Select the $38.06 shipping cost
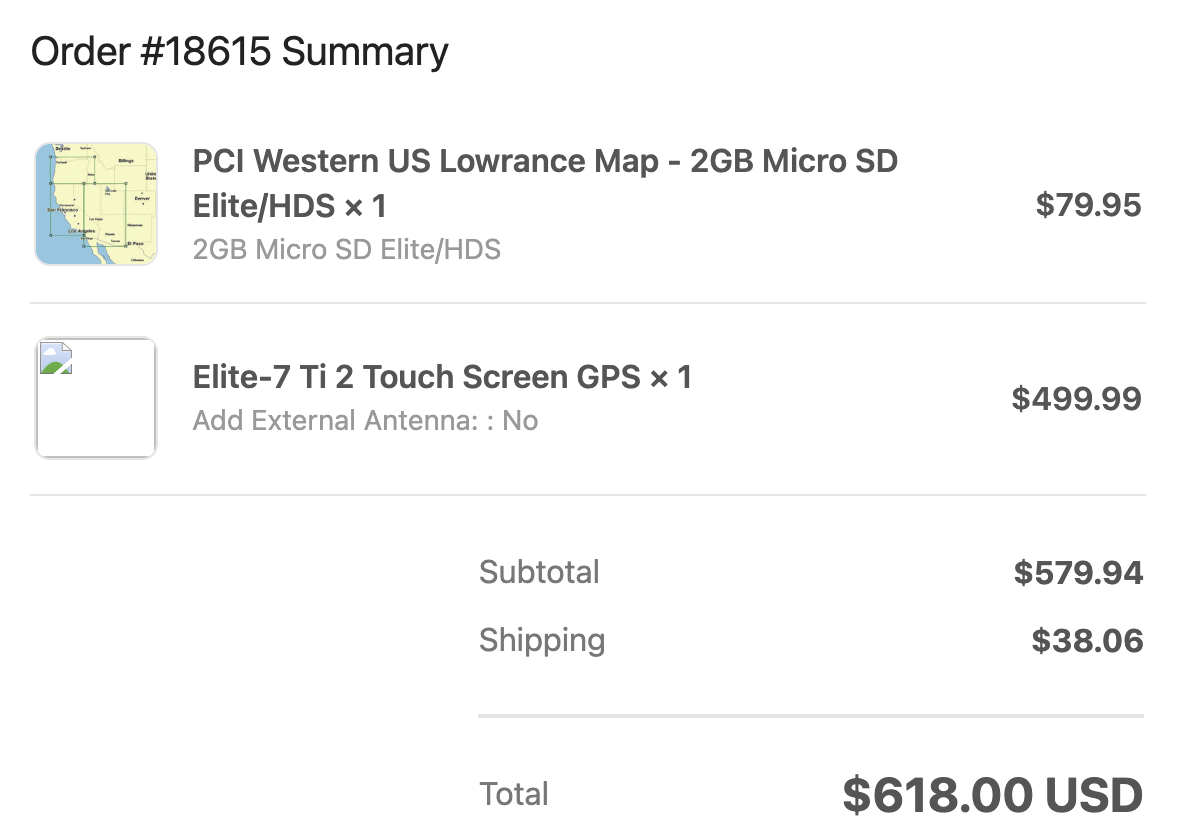This screenshot has height=840, width=1202. click(1087, 640)
